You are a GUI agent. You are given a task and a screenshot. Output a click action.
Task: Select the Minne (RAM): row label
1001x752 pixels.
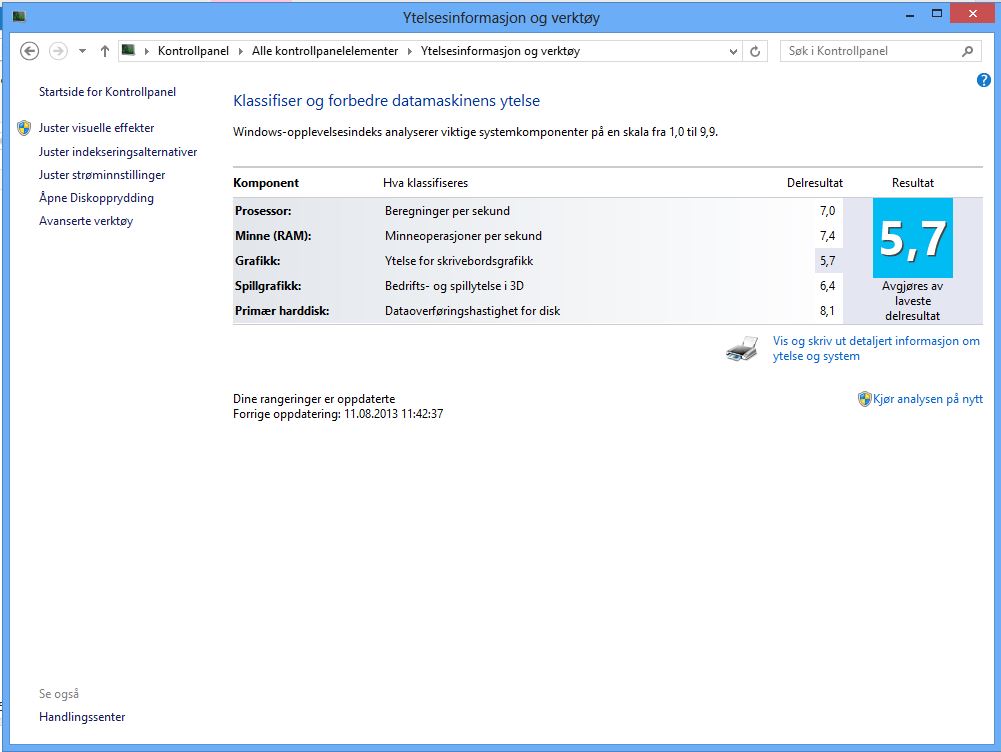273,236
